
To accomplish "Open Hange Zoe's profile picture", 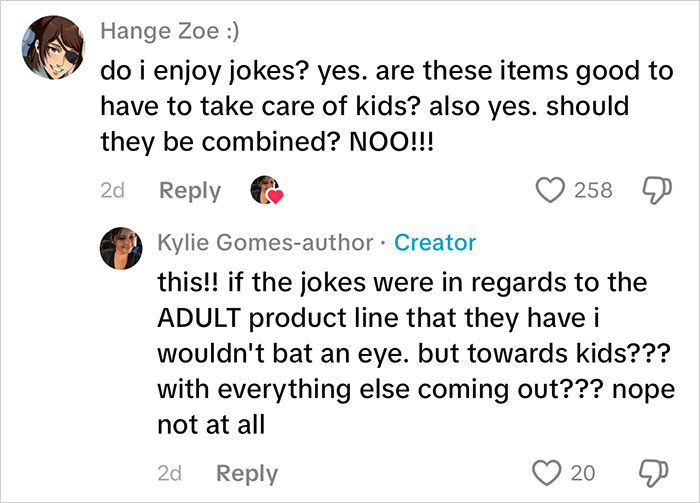I will [x=49, y=46].
